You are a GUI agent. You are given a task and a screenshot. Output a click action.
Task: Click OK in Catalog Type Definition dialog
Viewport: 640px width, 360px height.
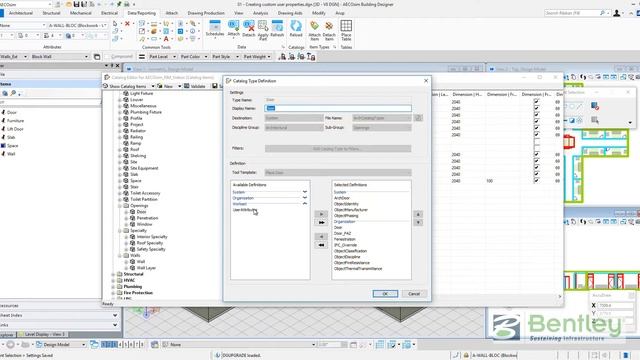click(x=385, y=293)
